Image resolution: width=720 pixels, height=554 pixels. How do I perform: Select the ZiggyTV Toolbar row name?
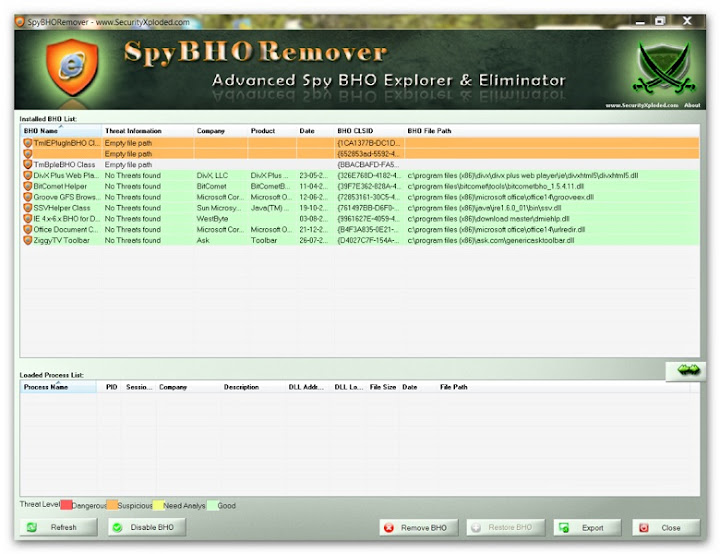coord(62,240)
